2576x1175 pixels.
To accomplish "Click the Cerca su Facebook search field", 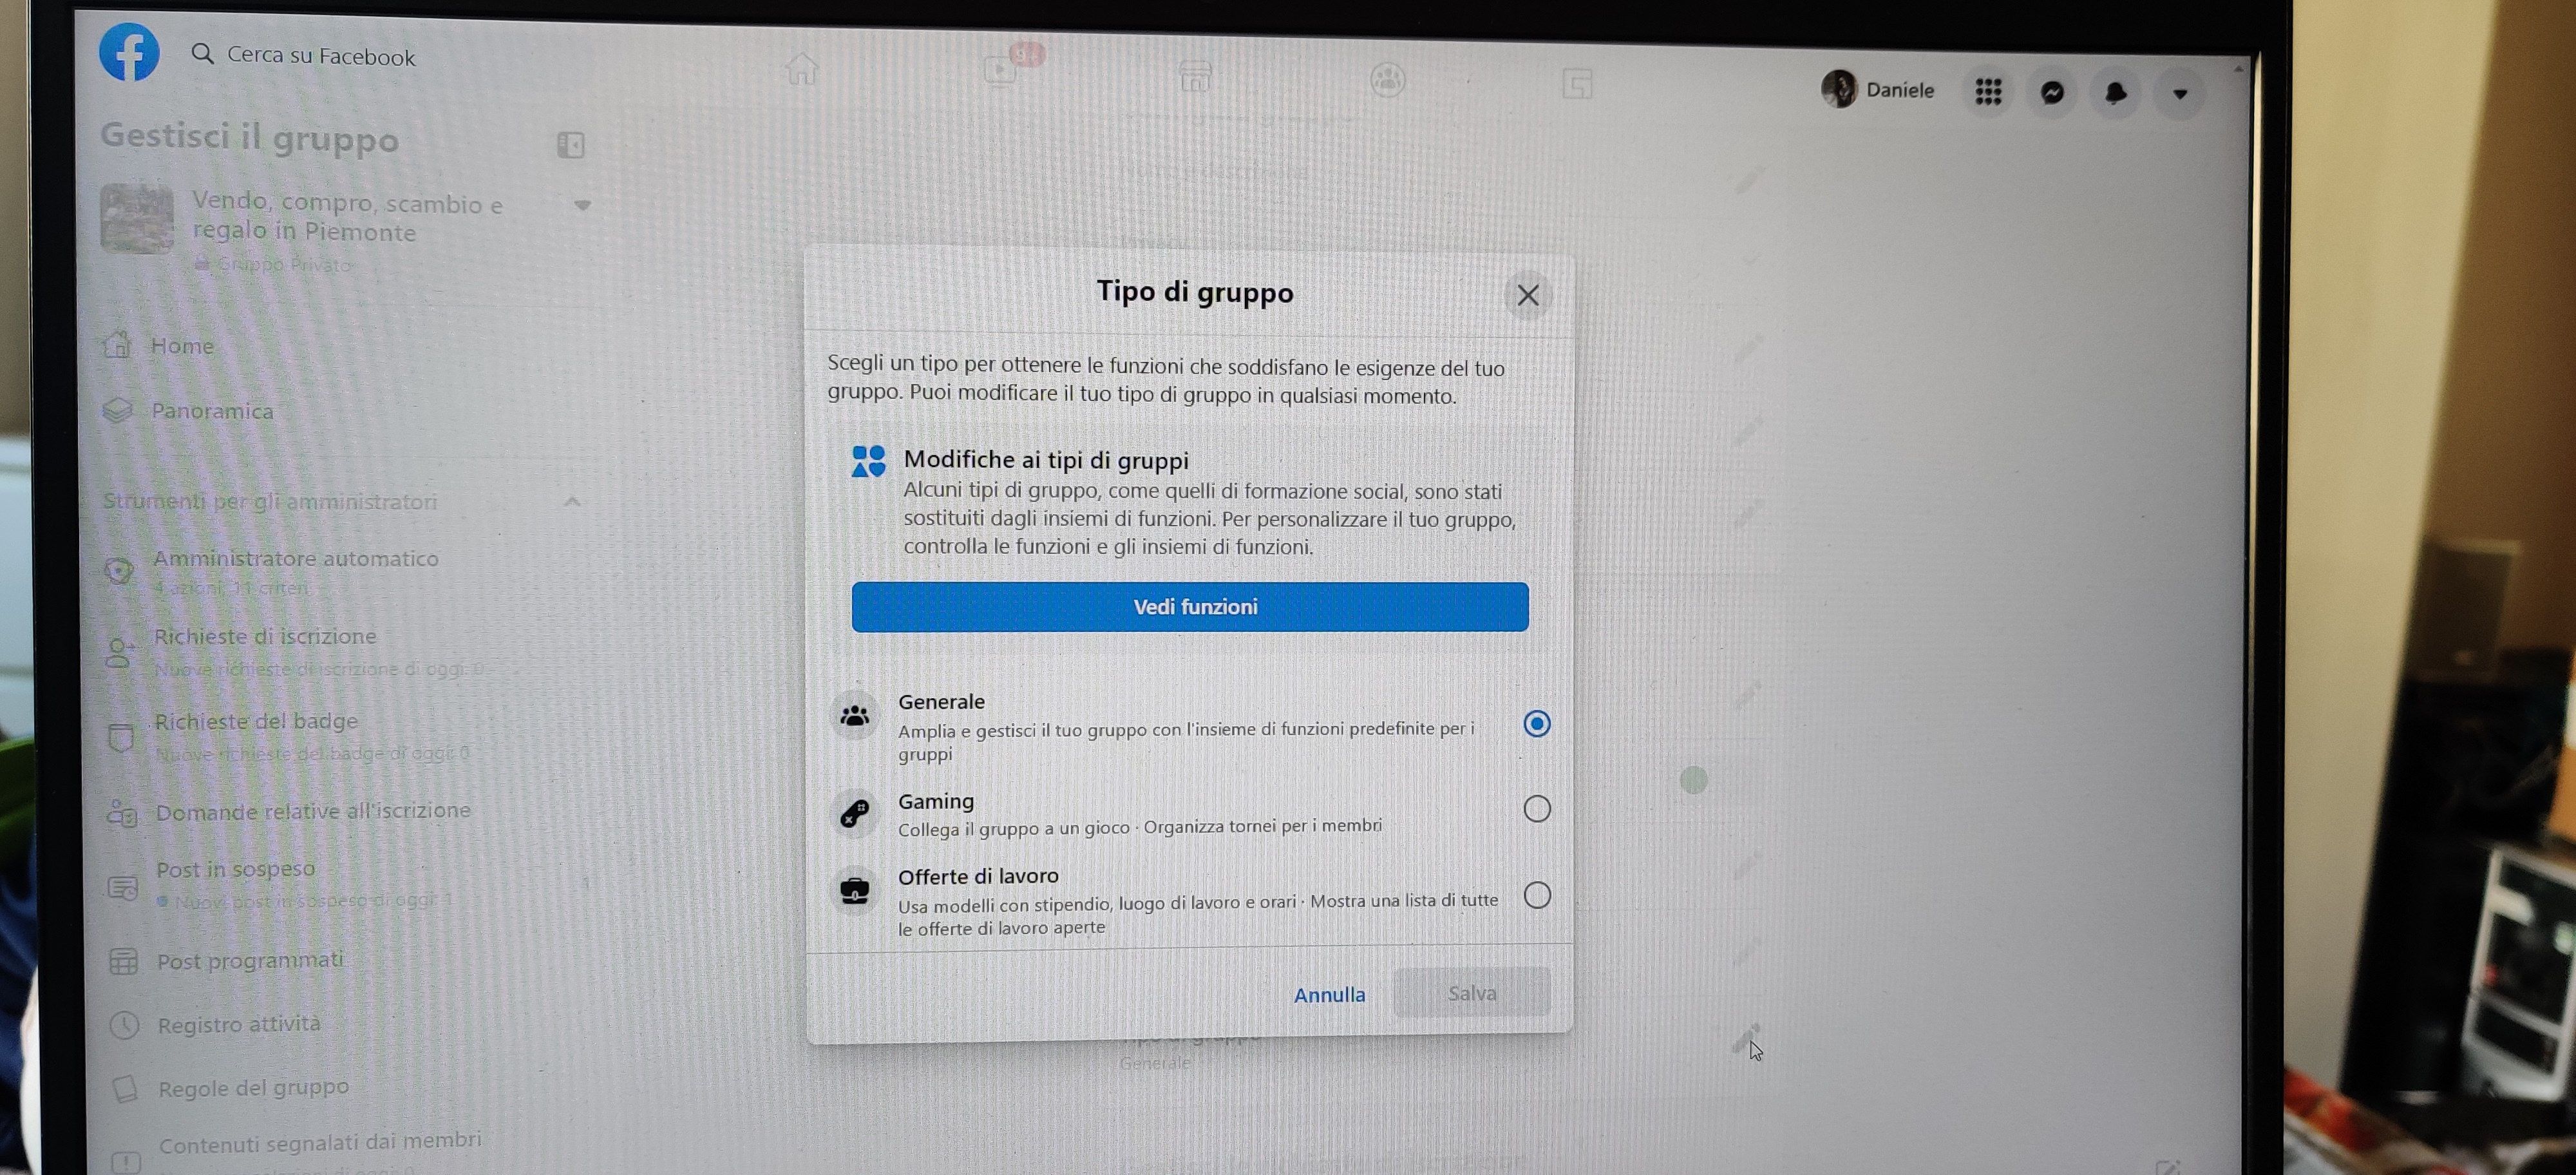I will tap(303, 55).
